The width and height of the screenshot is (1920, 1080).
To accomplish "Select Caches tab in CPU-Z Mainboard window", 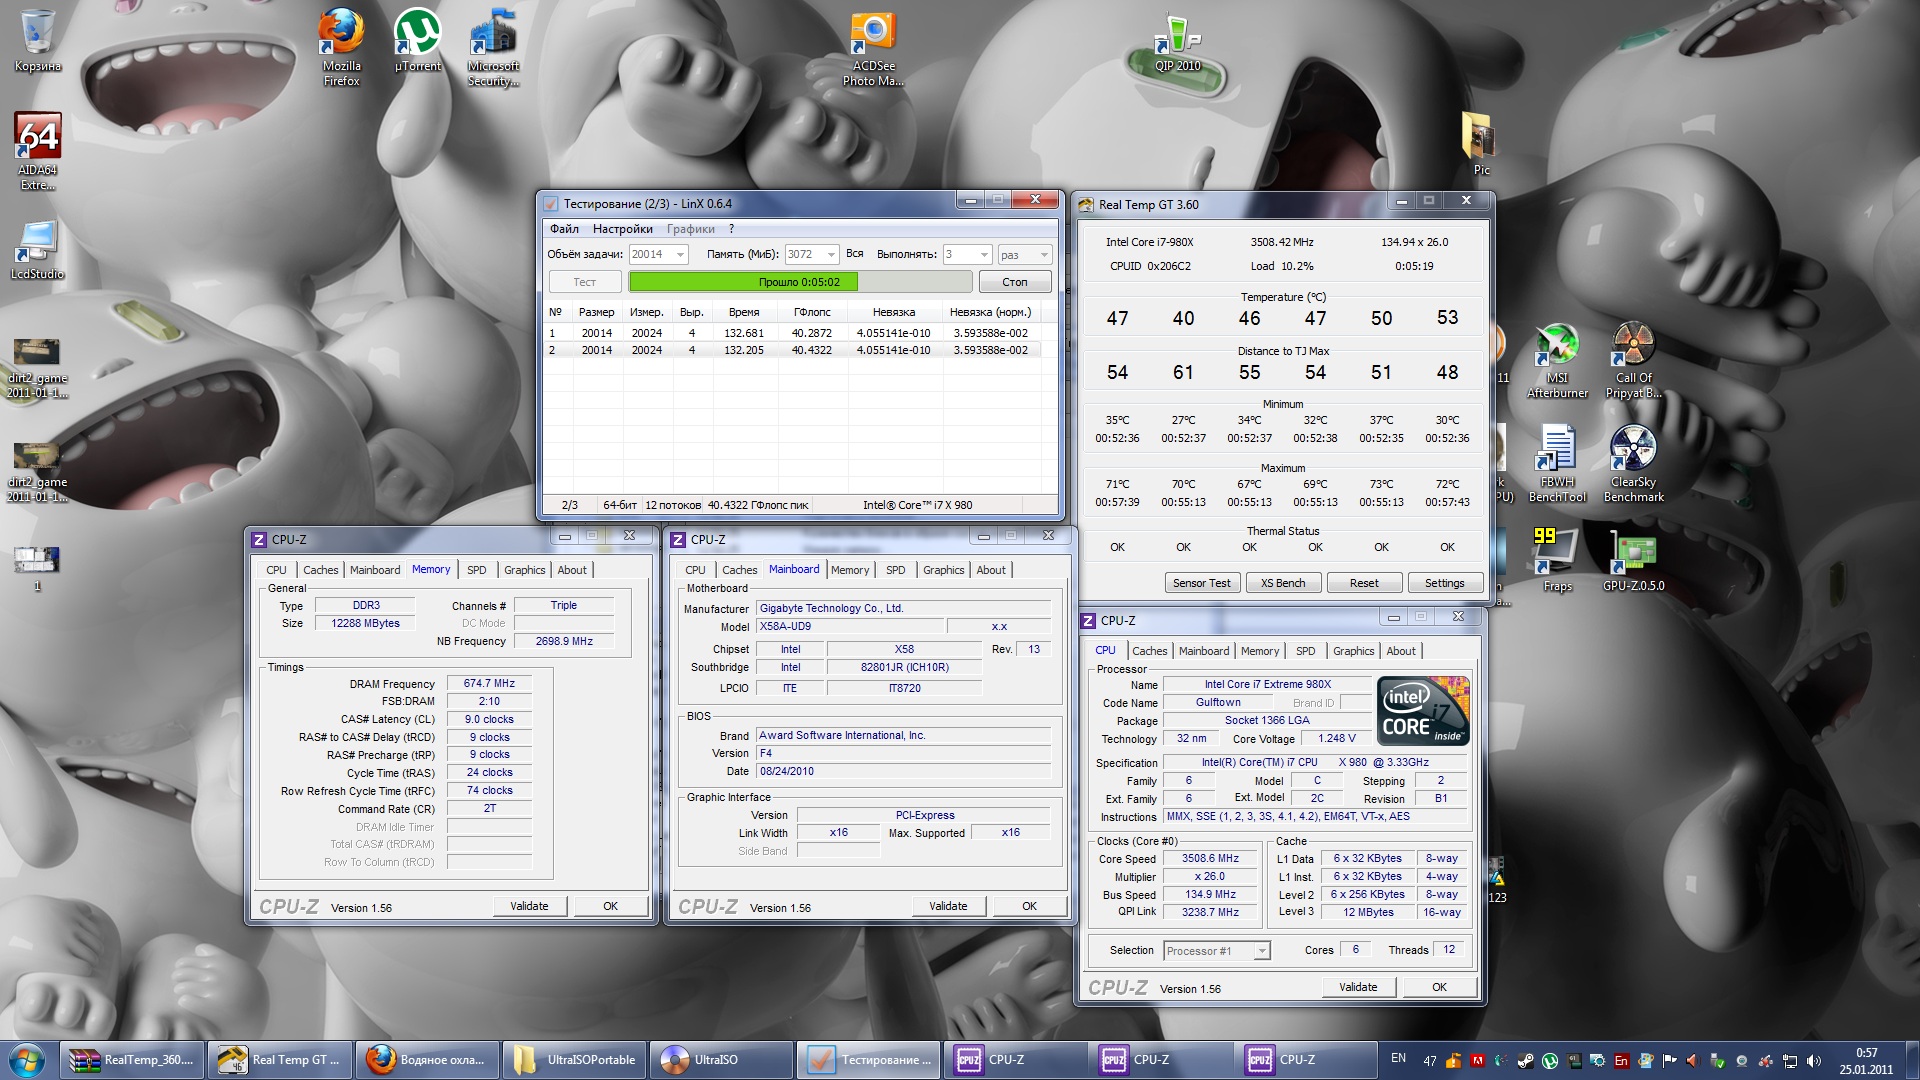I will (740, 570).
